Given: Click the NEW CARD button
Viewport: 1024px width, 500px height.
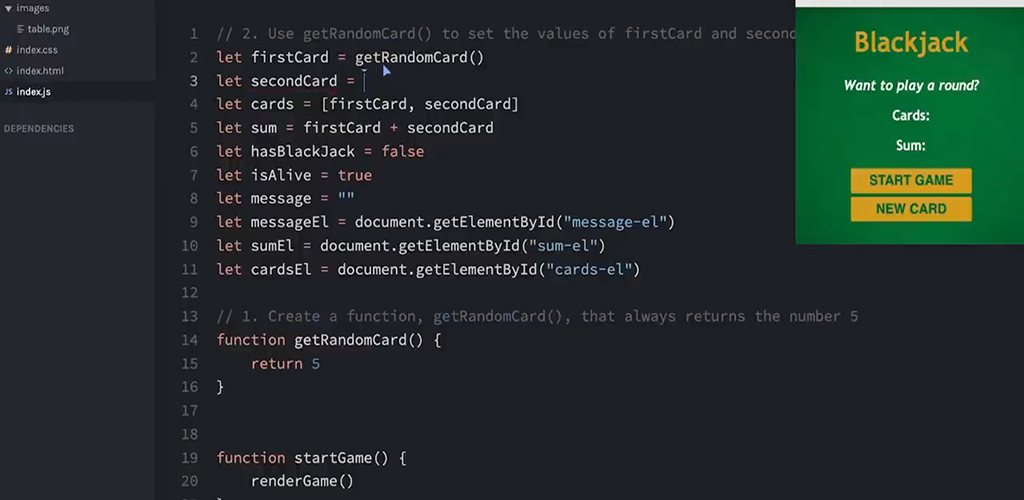Looking at the screenshot, I should (911, 209).
